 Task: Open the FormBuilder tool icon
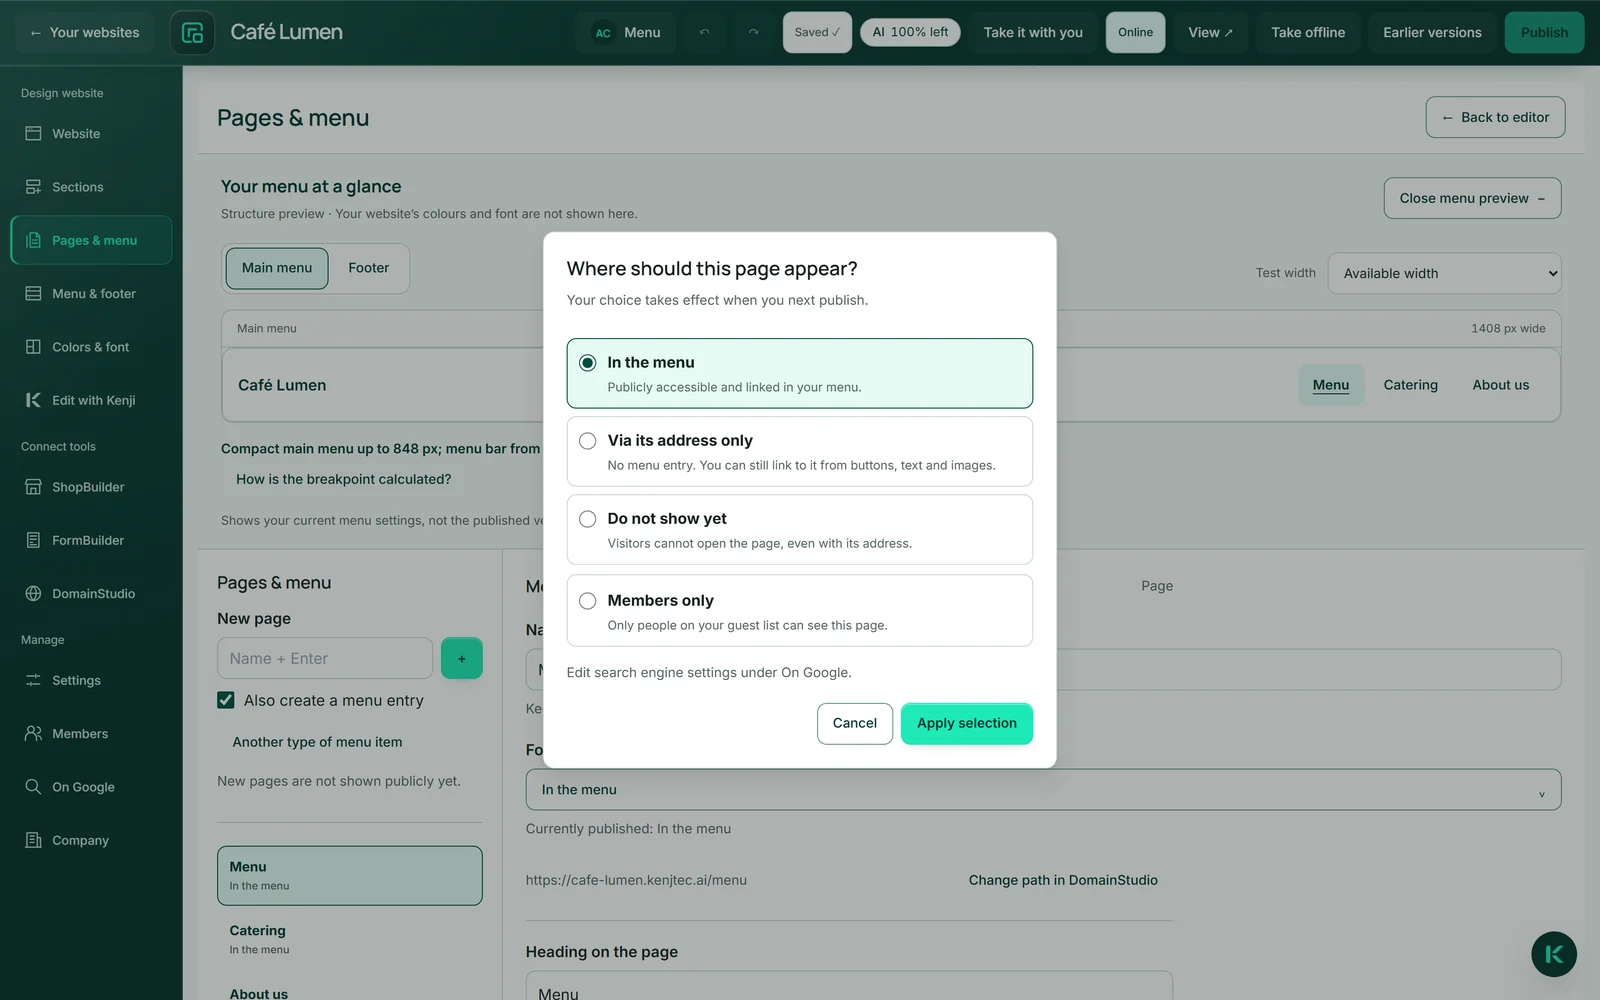coord(33,540)
